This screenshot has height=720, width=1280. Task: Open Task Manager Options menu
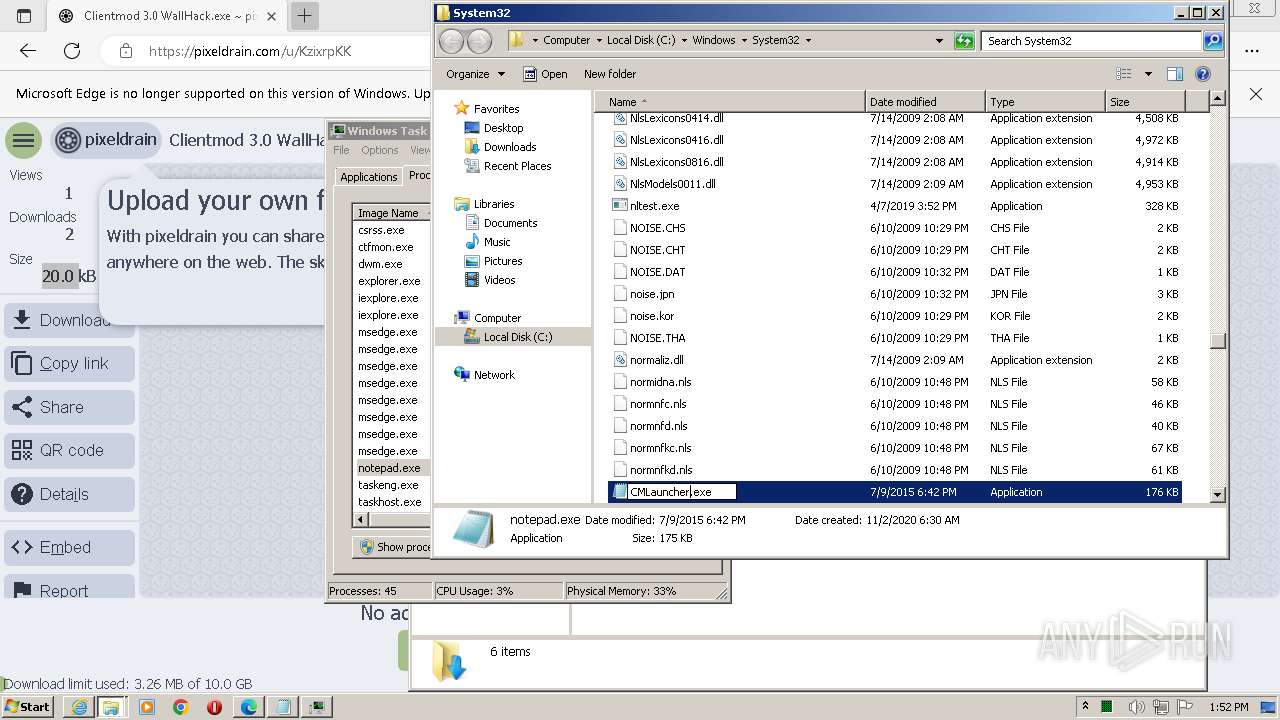pos(380,150)
